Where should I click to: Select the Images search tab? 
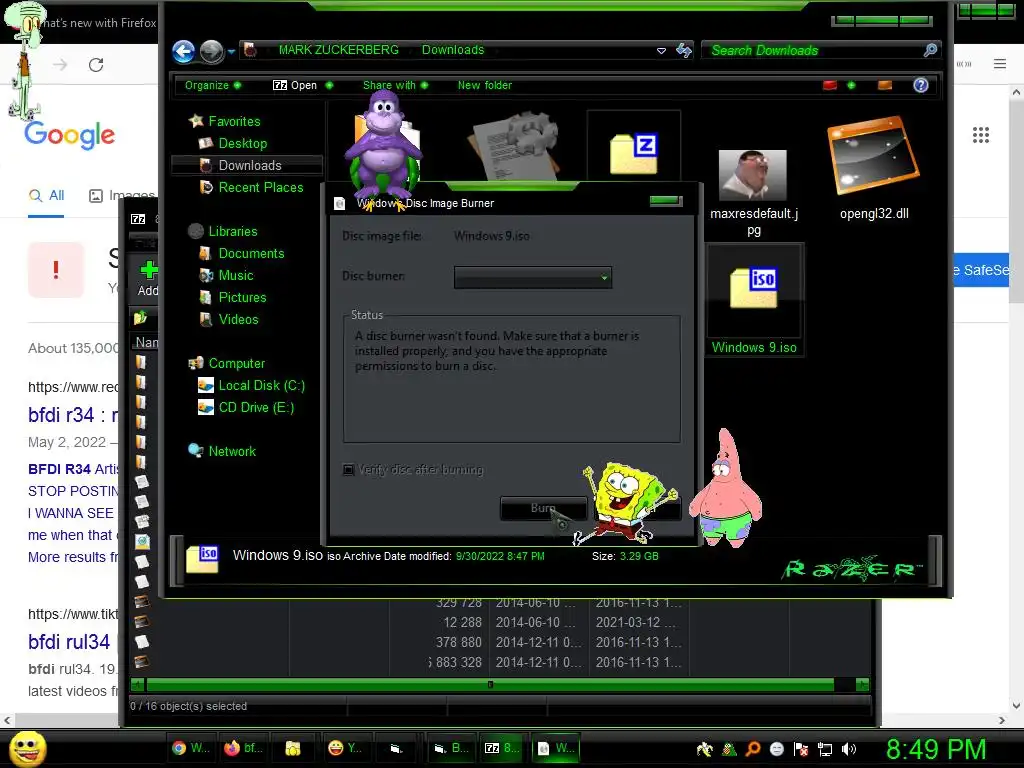(x=121, y=195)
